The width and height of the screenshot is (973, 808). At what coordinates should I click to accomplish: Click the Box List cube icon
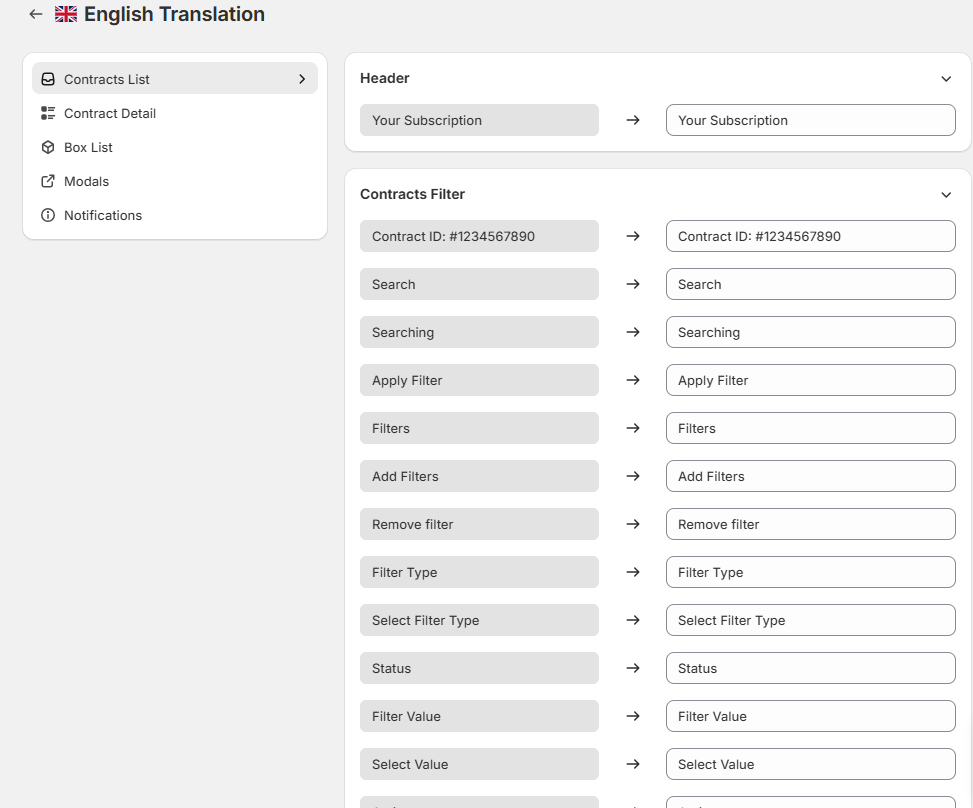(48, 147)
